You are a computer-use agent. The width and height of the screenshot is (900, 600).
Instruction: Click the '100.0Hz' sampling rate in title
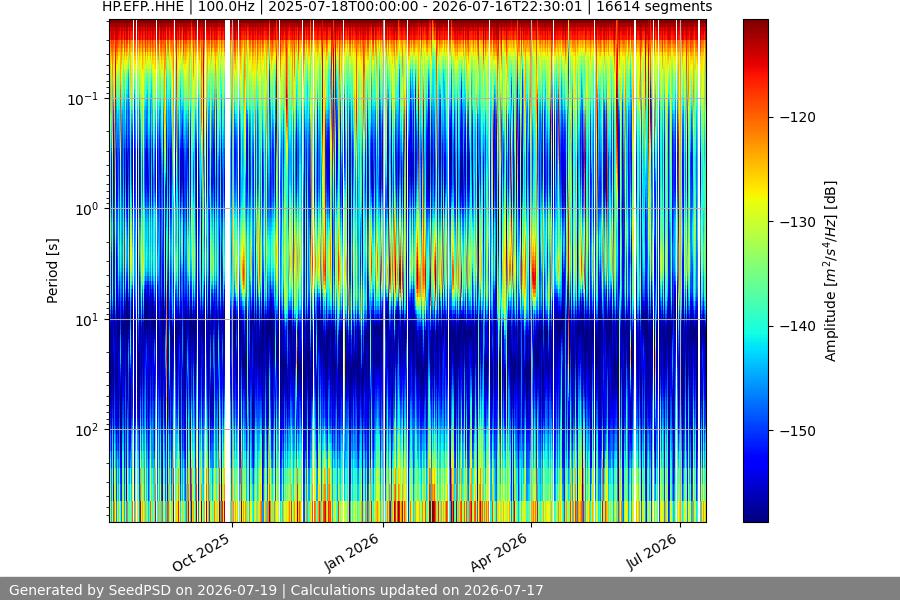point(226,7)
